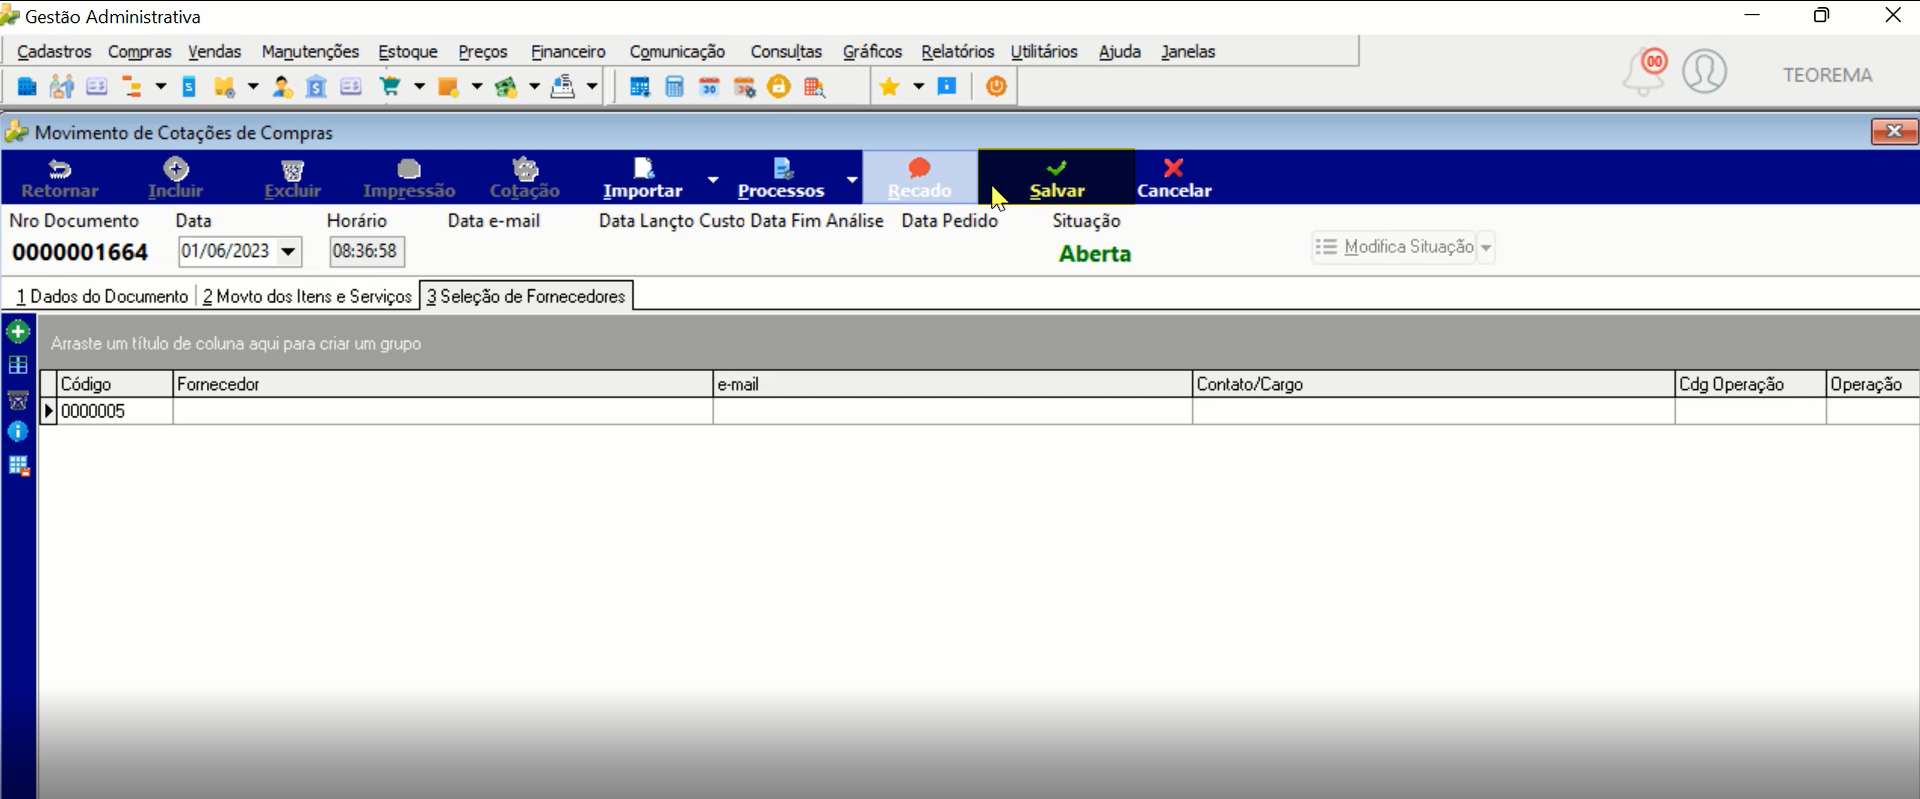Open the blue calendar icon
This screenshot has width=1920, height=799.
tap(639, 87)
